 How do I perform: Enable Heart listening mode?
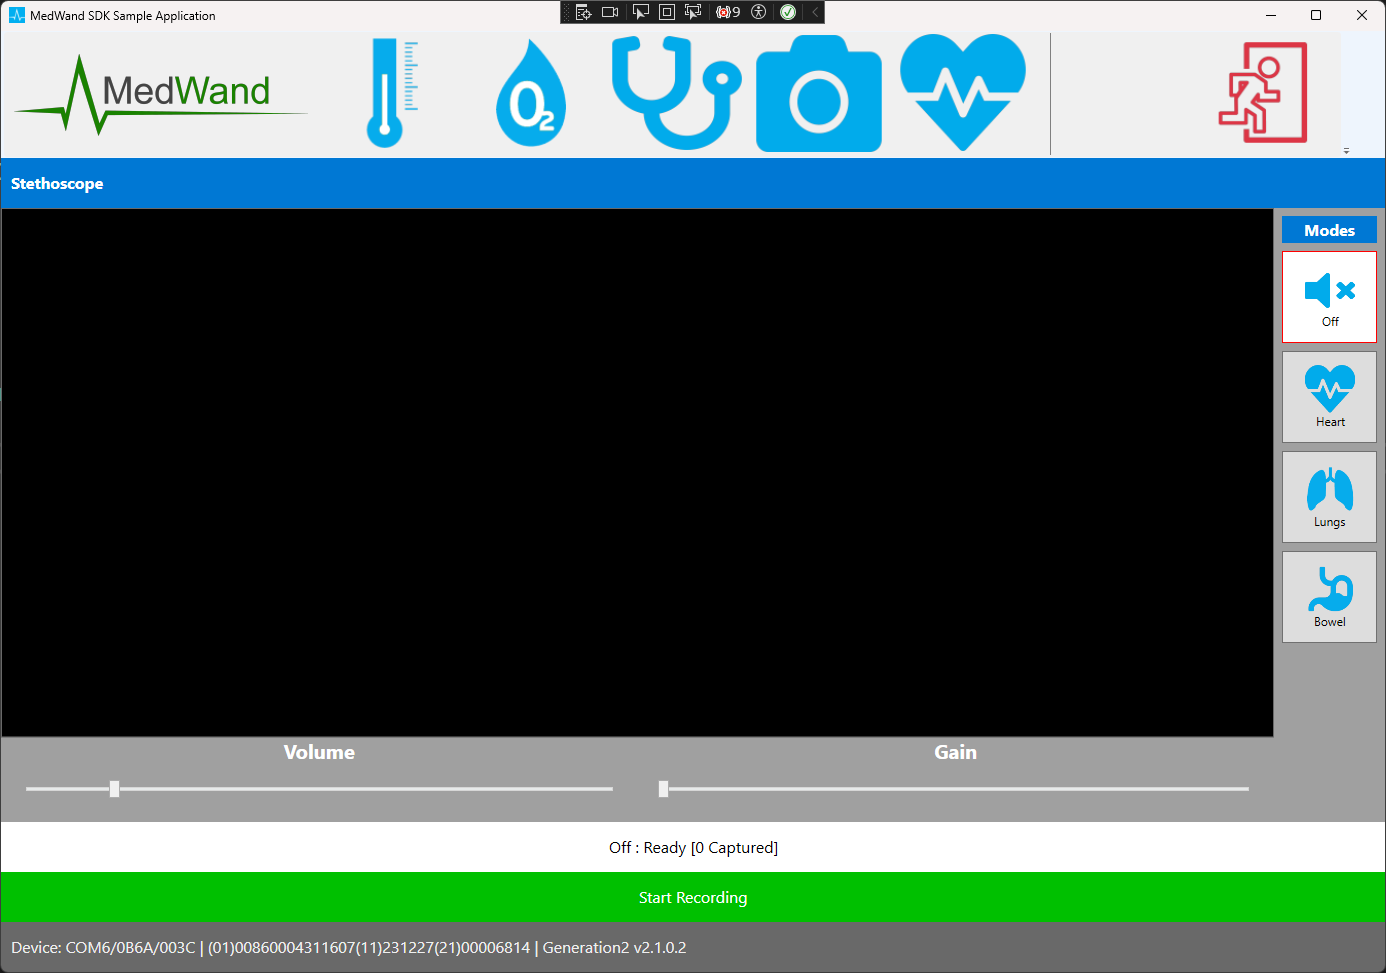1329,397
